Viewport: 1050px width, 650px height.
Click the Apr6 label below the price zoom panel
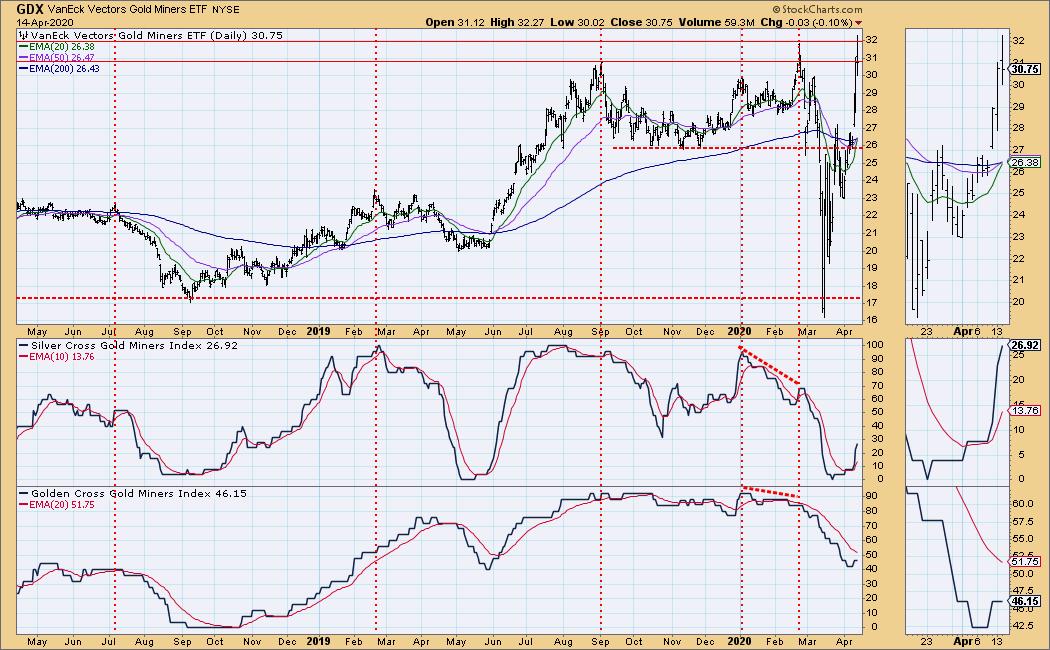[967, 331]
